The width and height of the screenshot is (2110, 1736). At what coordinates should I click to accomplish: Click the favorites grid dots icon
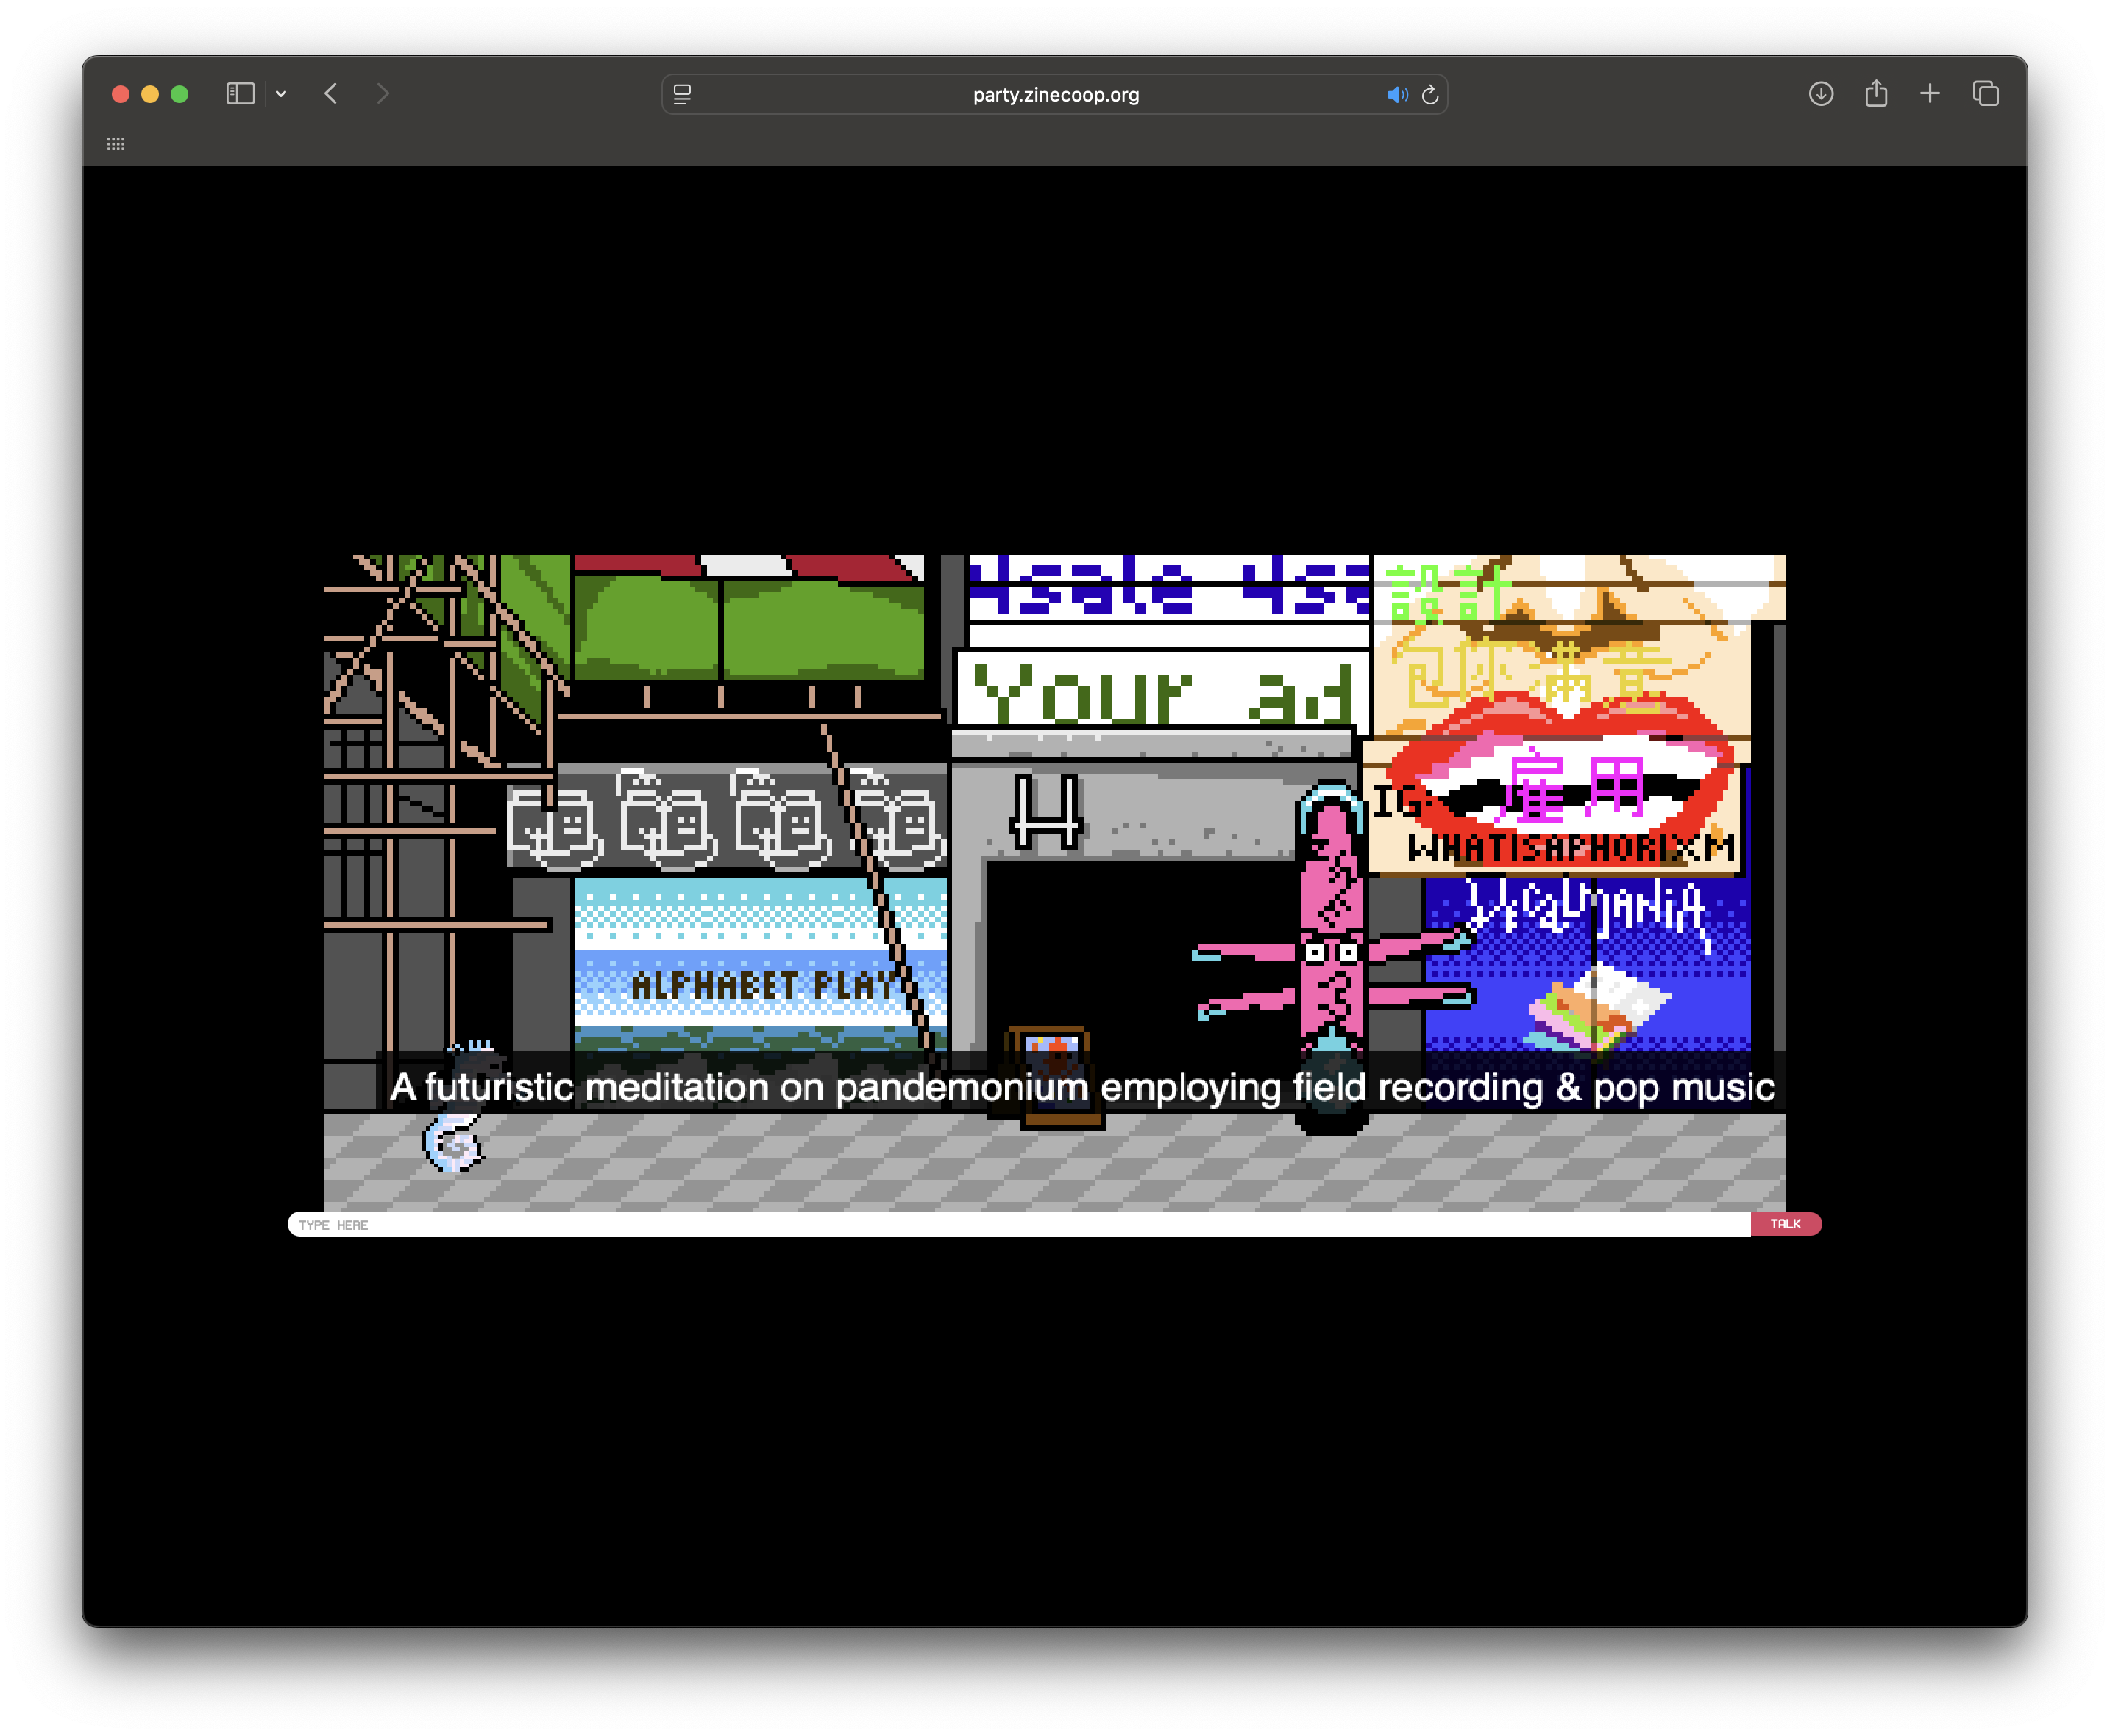pyautogui.click(x=116, y=144)
